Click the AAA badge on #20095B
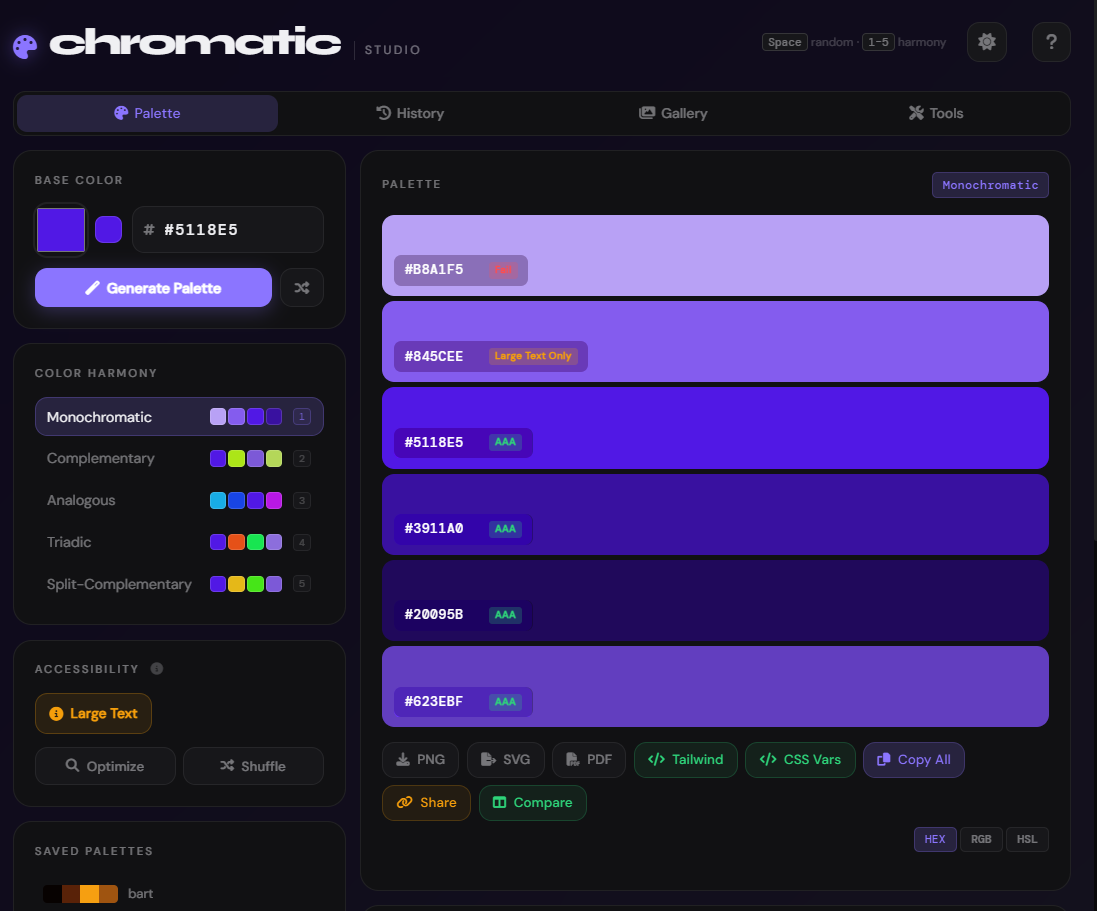Screen dimensions: 1097x911 (x=505, y=615)
